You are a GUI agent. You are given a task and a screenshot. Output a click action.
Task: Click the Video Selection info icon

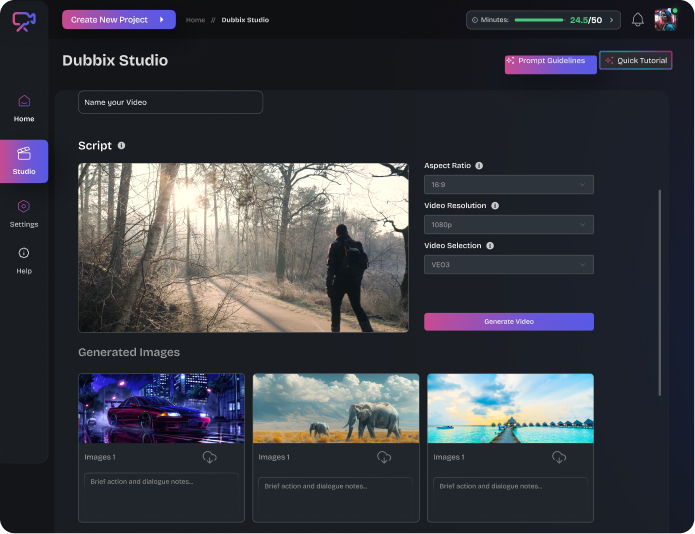click(x=490, y=246)
